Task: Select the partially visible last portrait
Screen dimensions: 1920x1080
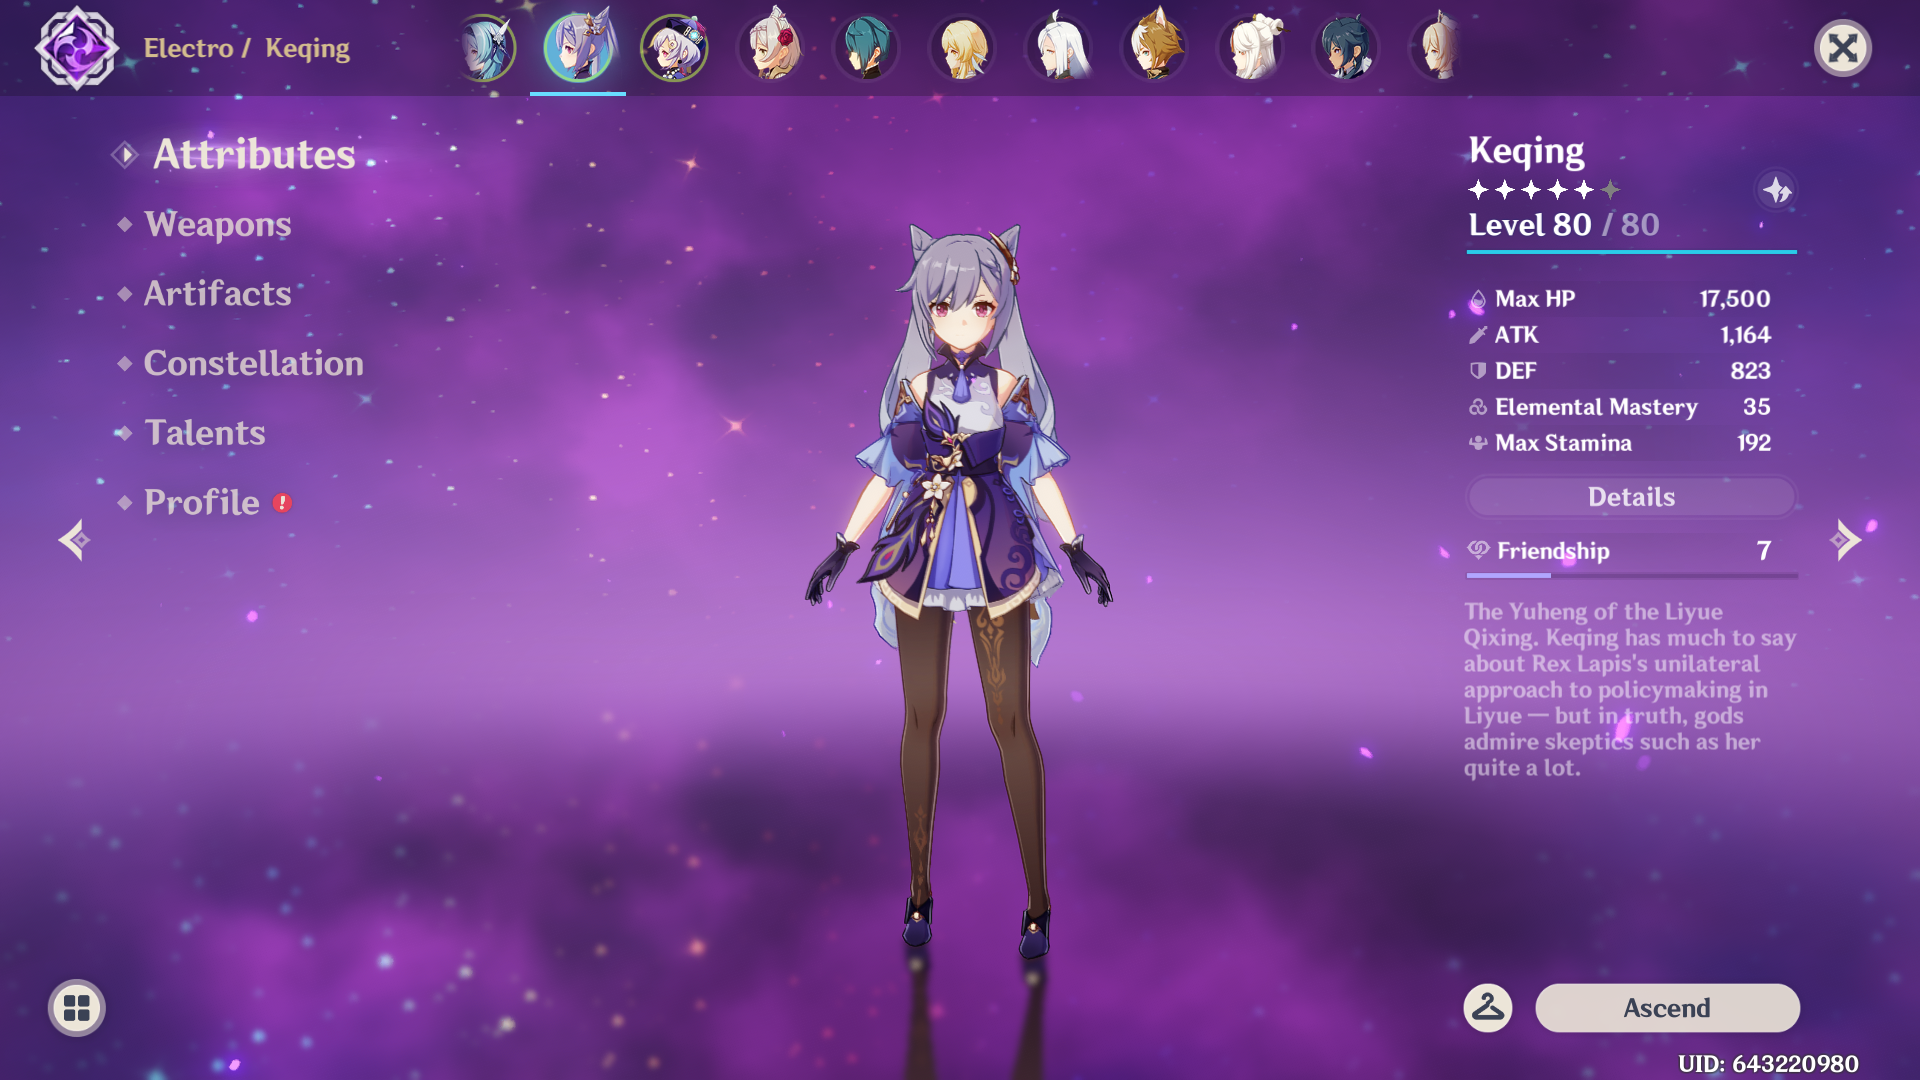Action: pyautogui.click(x=1437, y=48)
